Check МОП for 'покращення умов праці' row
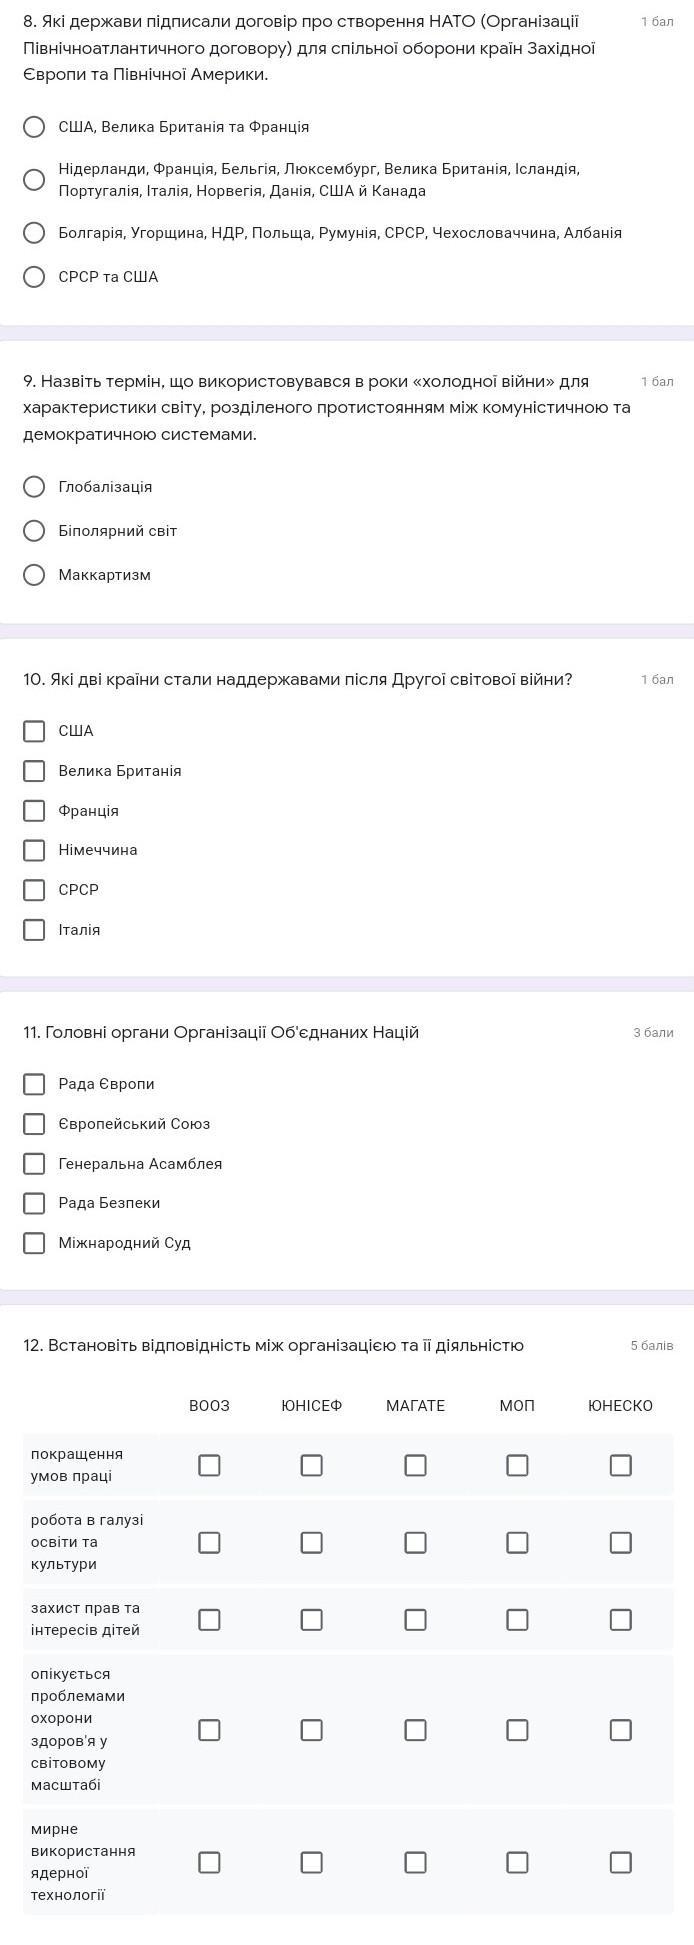This screenshot has height=1945, width=694. [517, 1465]
